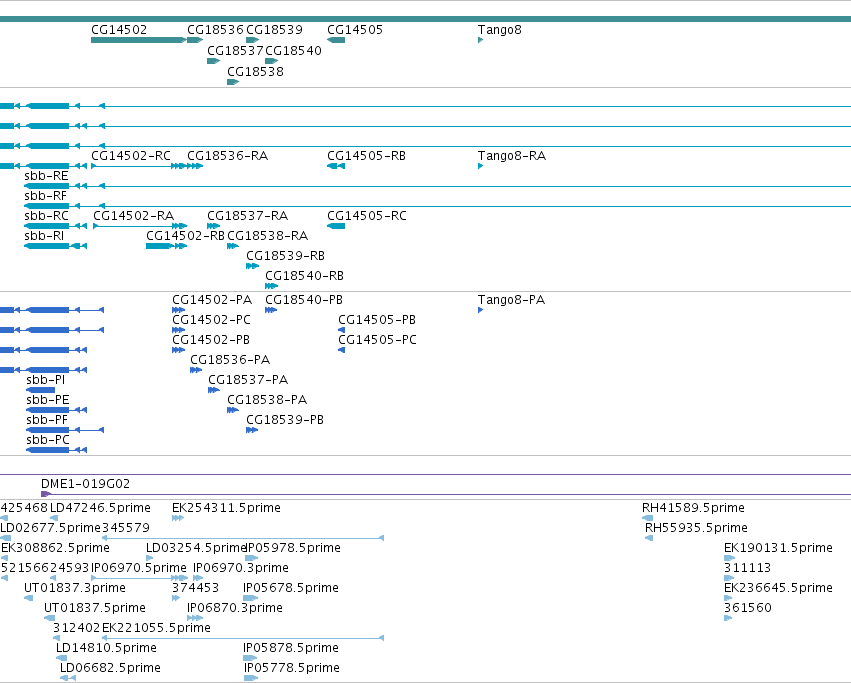This screenshot has height=683, width=851.
Task: Select the LD06682.5prime EST label
Action: point(110,668)
